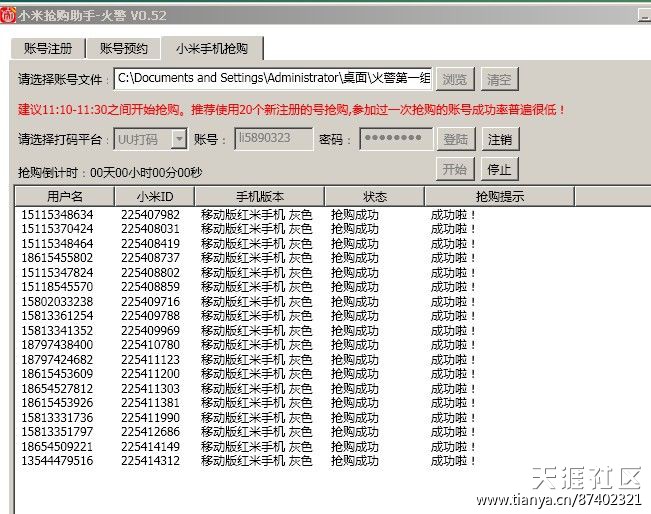Switch to the 账号注册 tab
651x514 pixels.
point(48,49)
